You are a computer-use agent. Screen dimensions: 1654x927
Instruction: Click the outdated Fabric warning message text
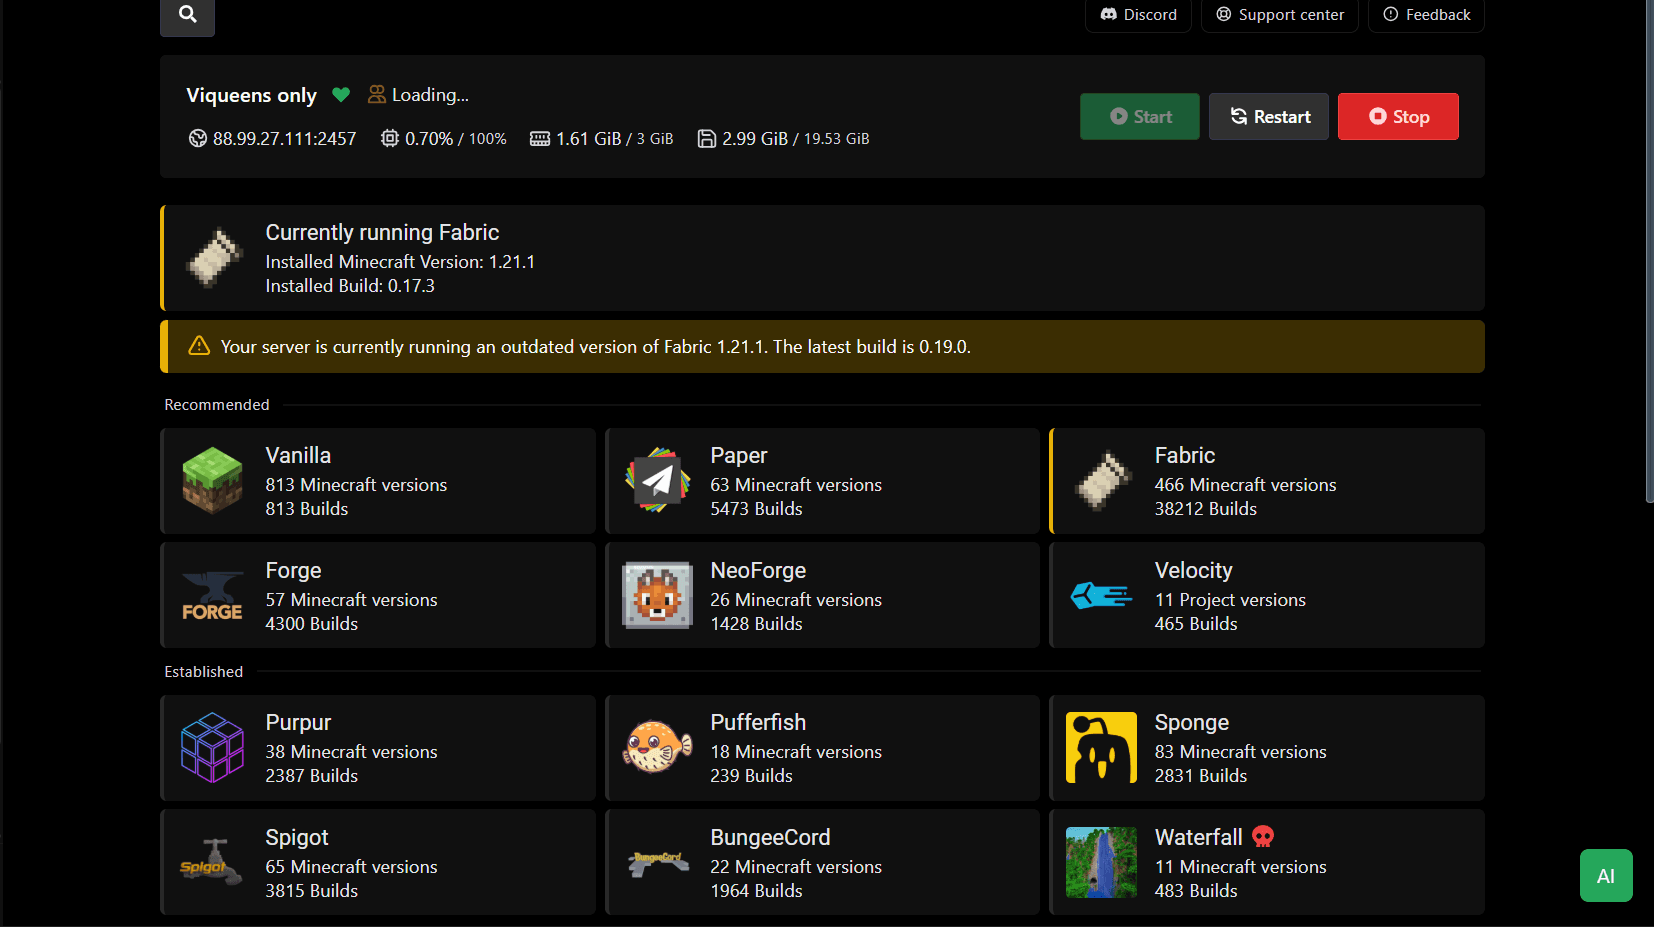[x=595, y=347]
